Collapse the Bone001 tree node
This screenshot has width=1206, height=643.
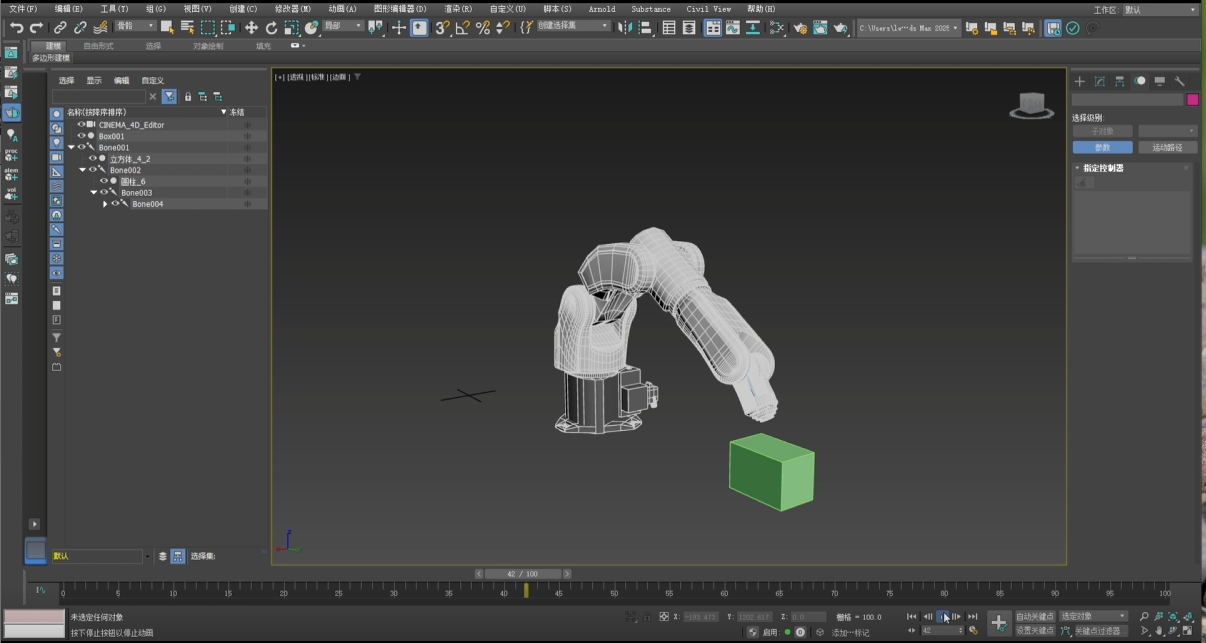pyautogui.click(x=72, y=148)
